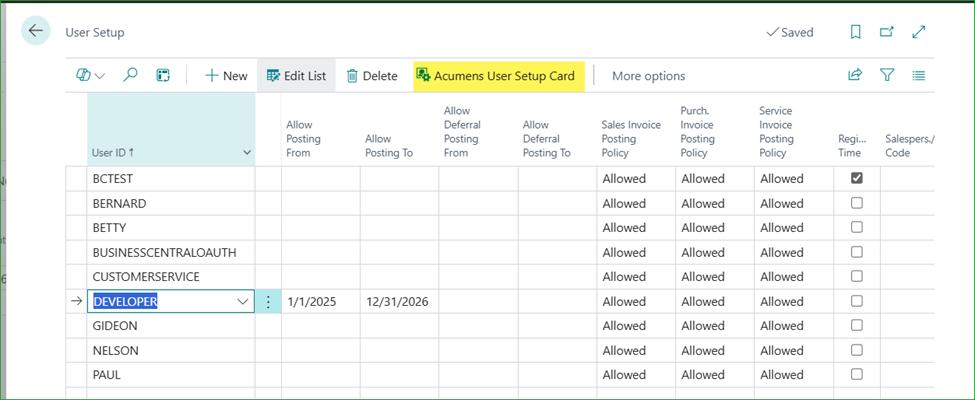Click the search magnifier icon
This screenshot has width=975, height=400.
pos(130,75)
